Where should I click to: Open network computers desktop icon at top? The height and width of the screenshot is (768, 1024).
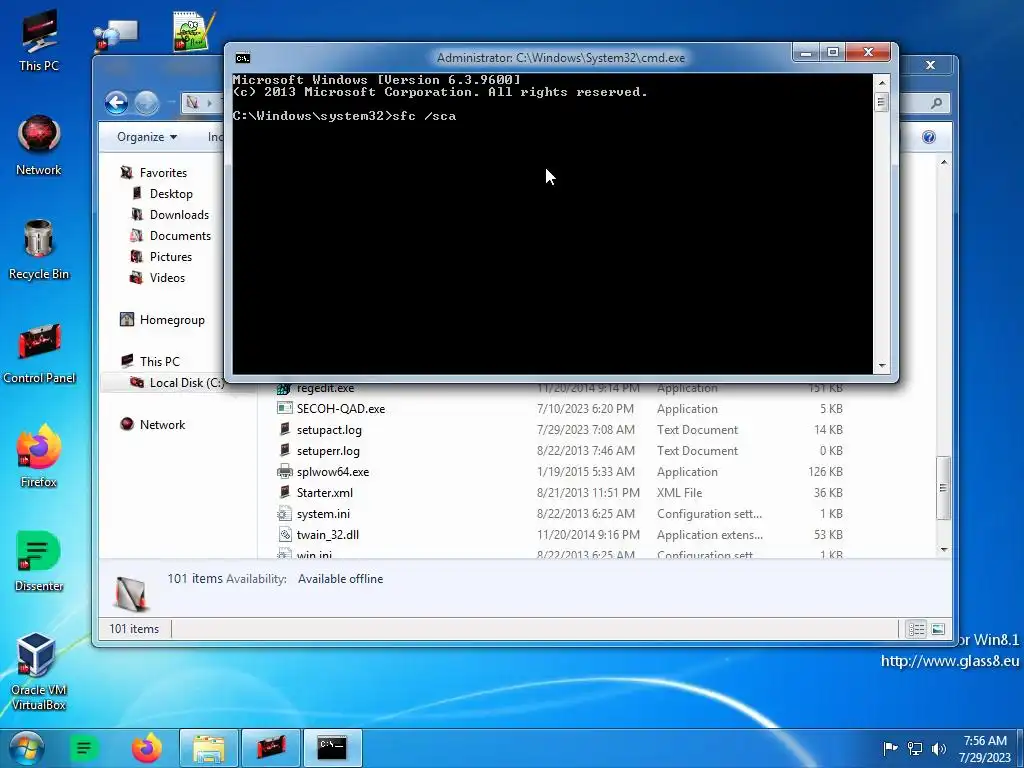pos(116,35)
